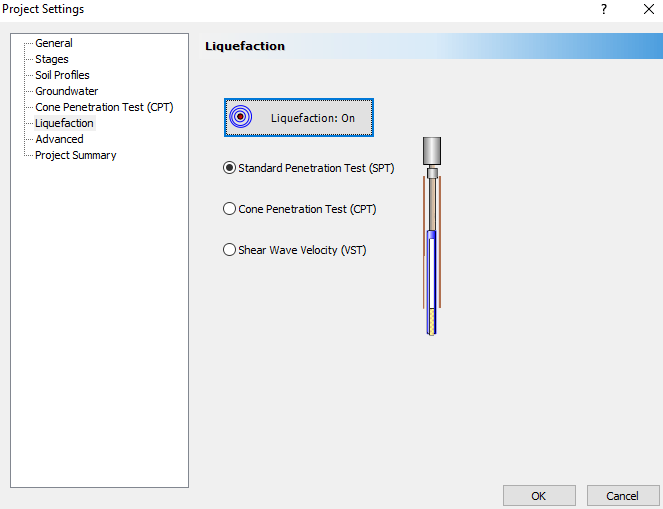Pick Shear Wave Velocity (VST) radio option
This screenshot has height=509, width=663.
[229, 250]
